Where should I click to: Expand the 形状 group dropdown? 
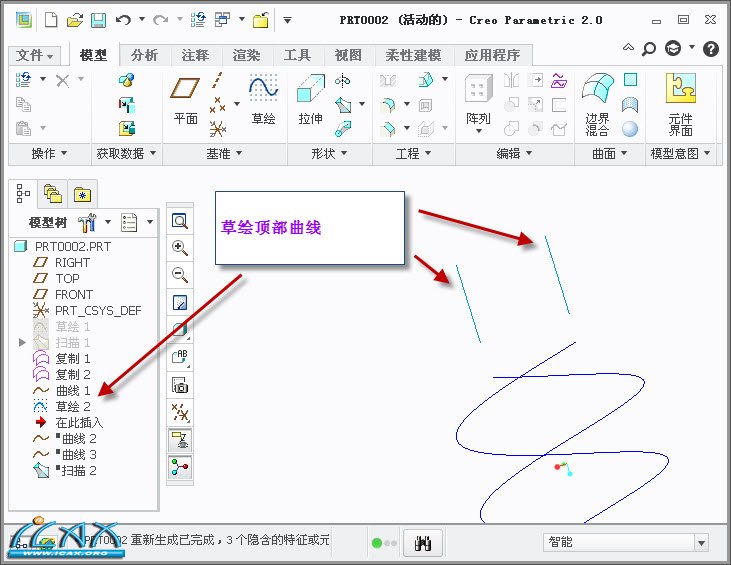click(329, 153)
